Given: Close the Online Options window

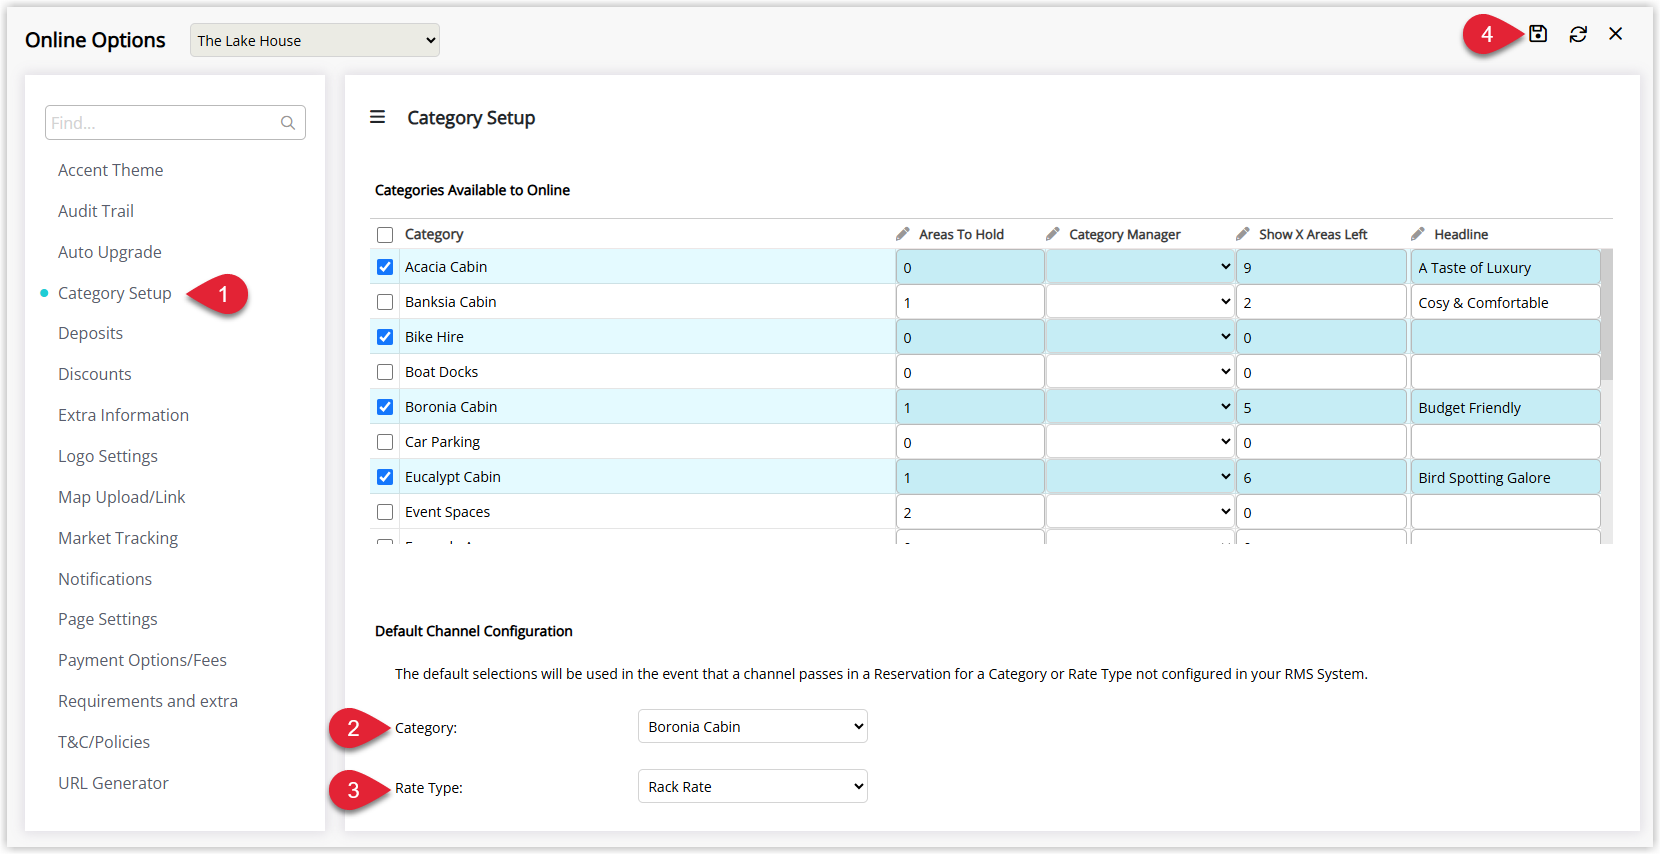Looking at the screenshot, I should click(1615, 34).
